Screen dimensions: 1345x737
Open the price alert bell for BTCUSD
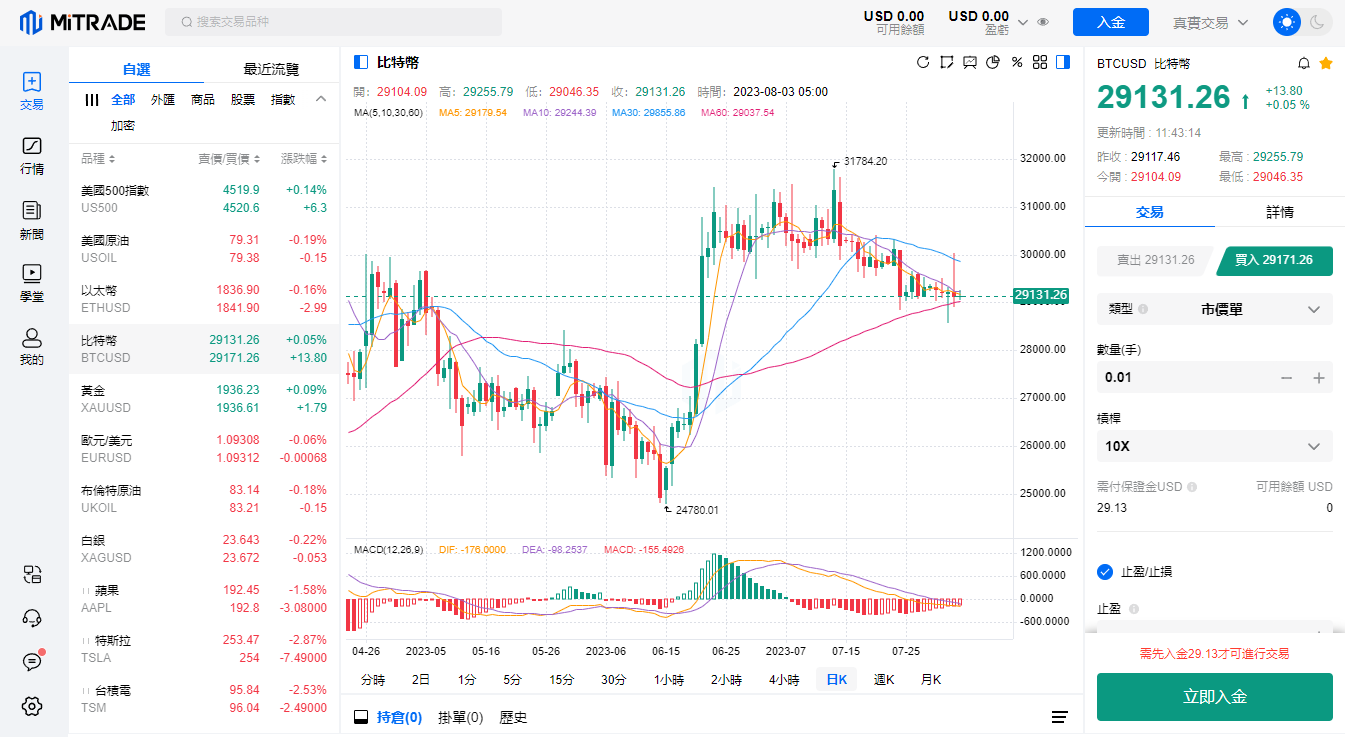click(1303, 63)
